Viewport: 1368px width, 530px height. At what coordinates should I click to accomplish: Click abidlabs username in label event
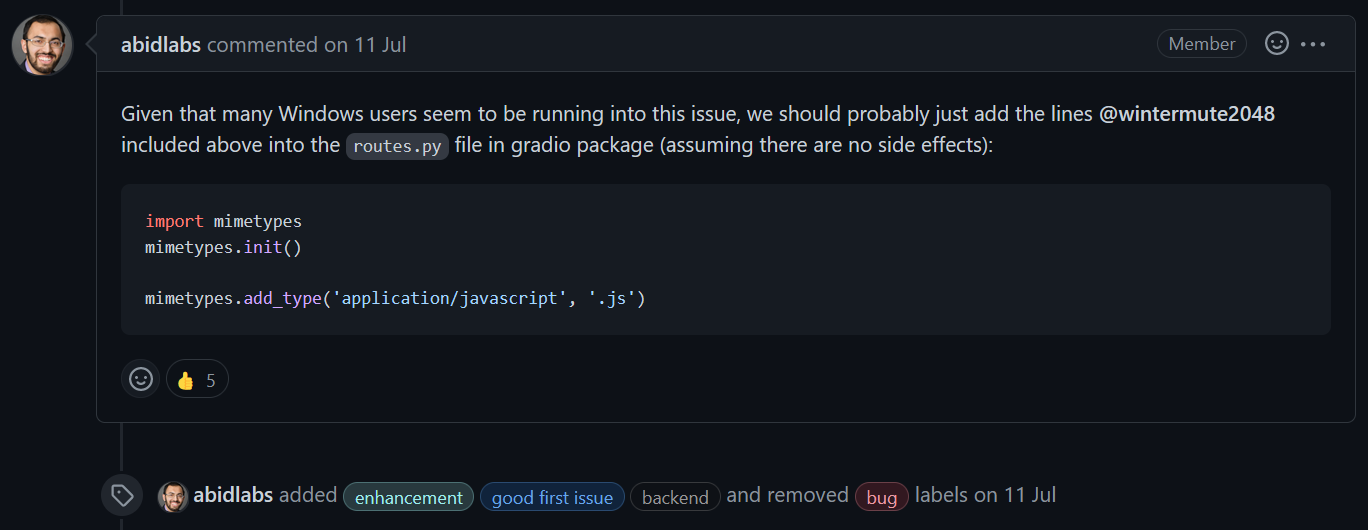tap(233, 496)
